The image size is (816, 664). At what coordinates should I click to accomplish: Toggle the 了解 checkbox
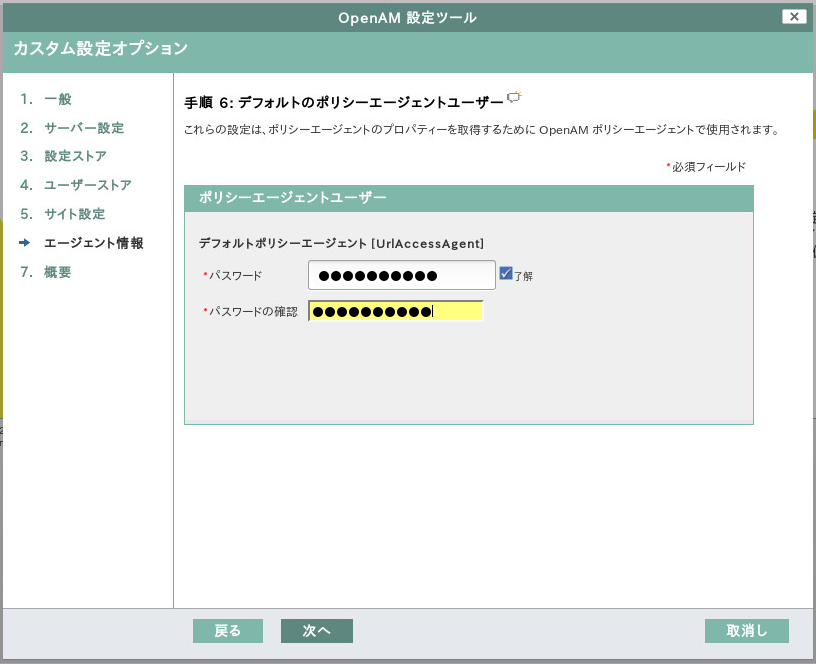[x=506, y=272]
